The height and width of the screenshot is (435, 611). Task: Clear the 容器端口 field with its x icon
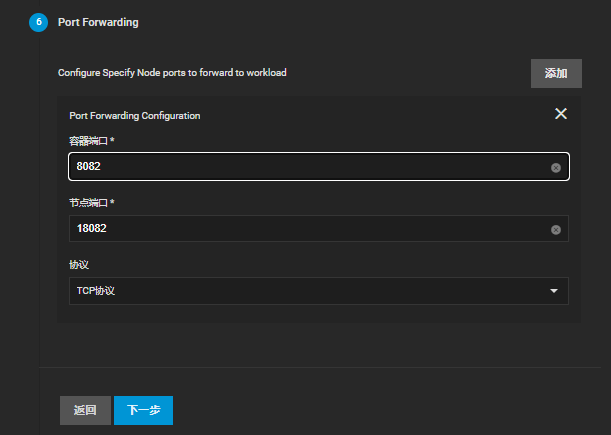[556, 168]
